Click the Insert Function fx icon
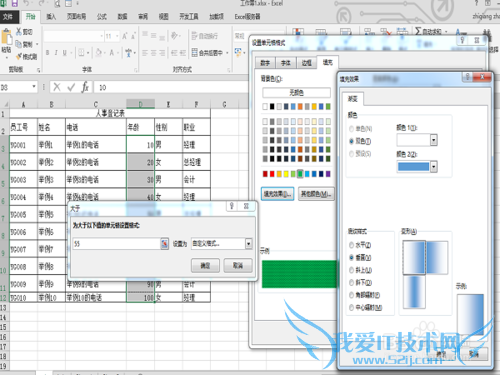The width and height of the screenshot is (500, 375). (85, 87)
